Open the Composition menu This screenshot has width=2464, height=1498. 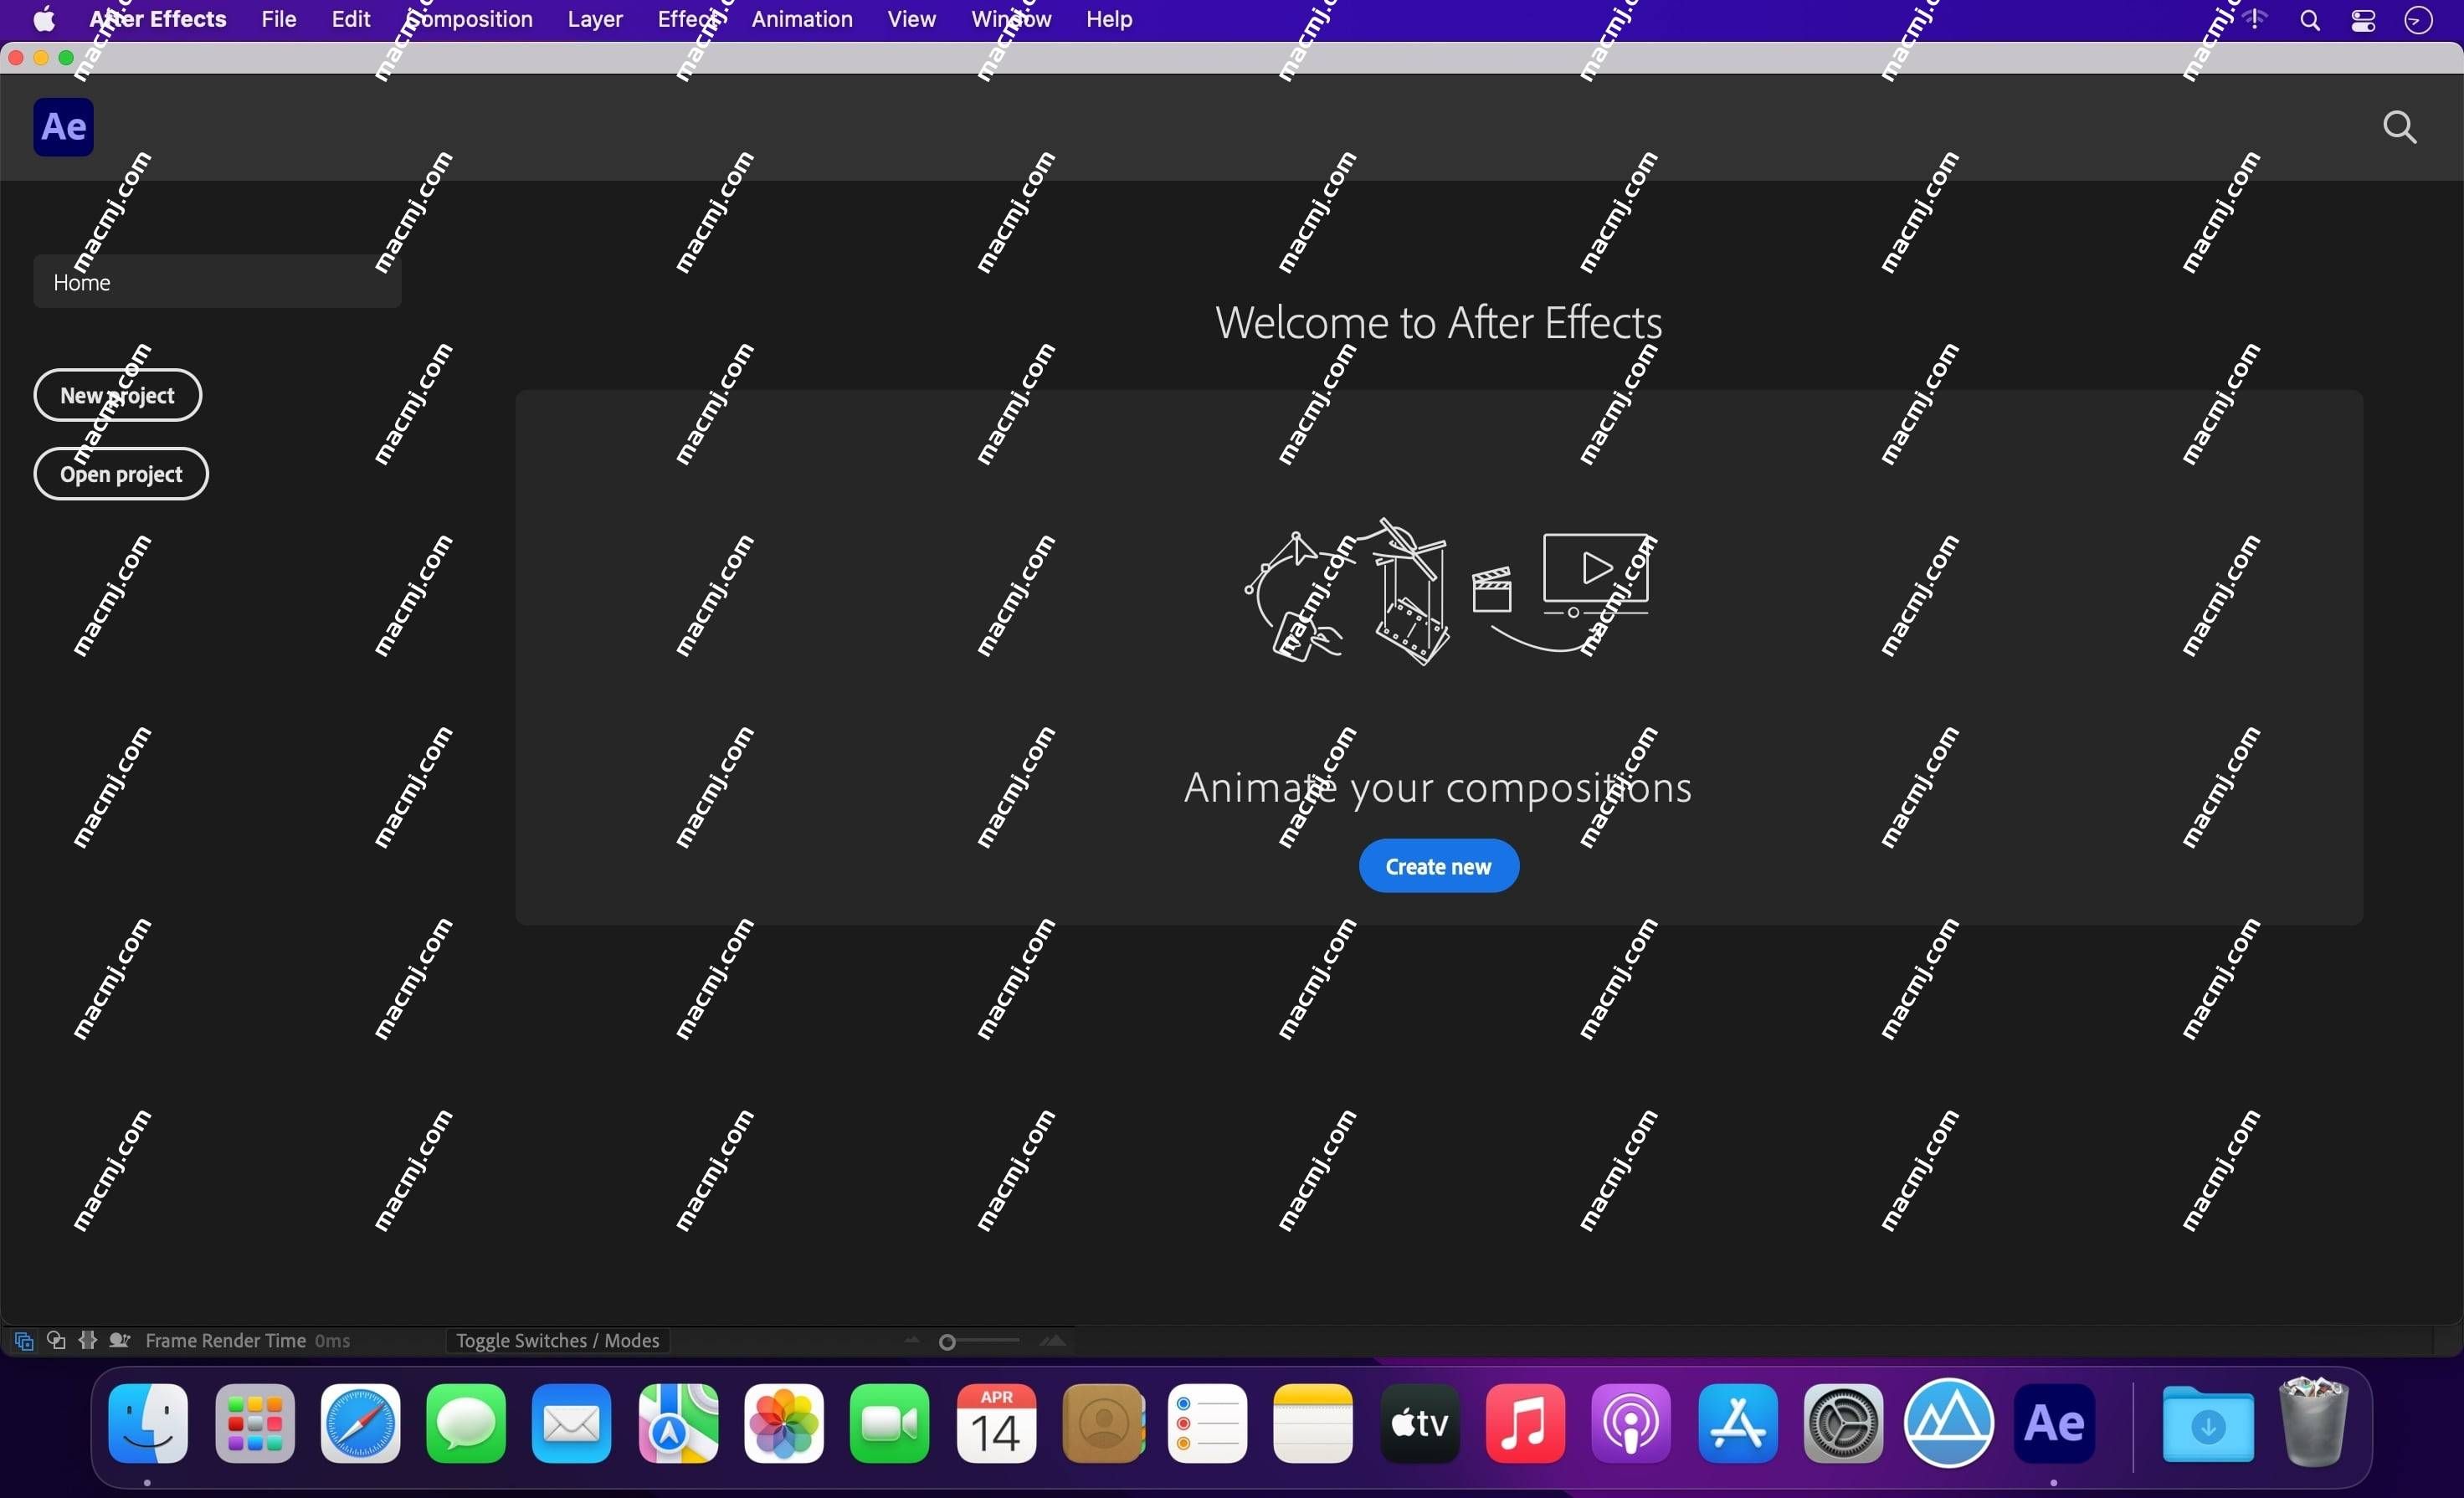pos(466,19)
